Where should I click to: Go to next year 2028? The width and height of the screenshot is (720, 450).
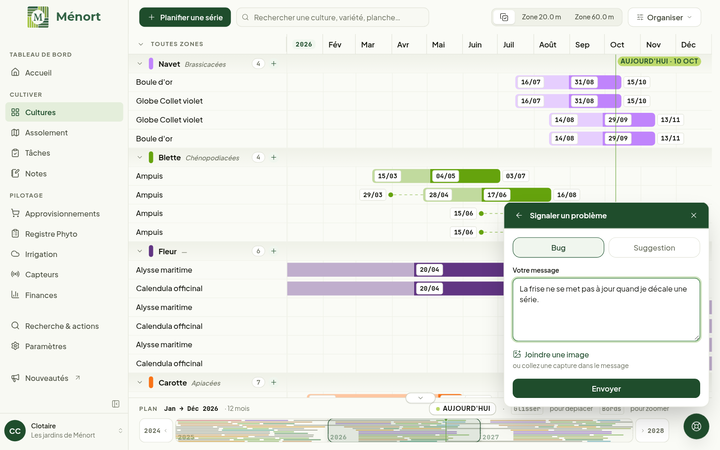point(652,431)
